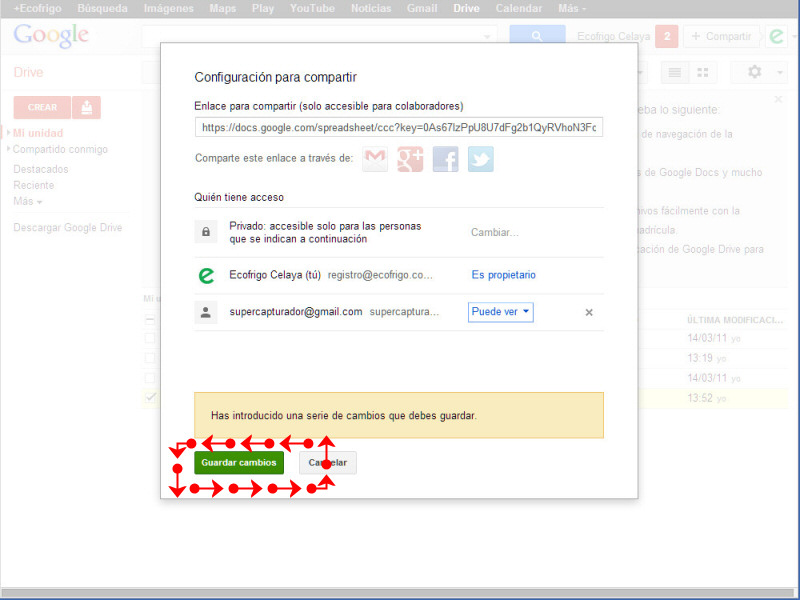Open Búsqueda in the top bar

coord(103,9)
